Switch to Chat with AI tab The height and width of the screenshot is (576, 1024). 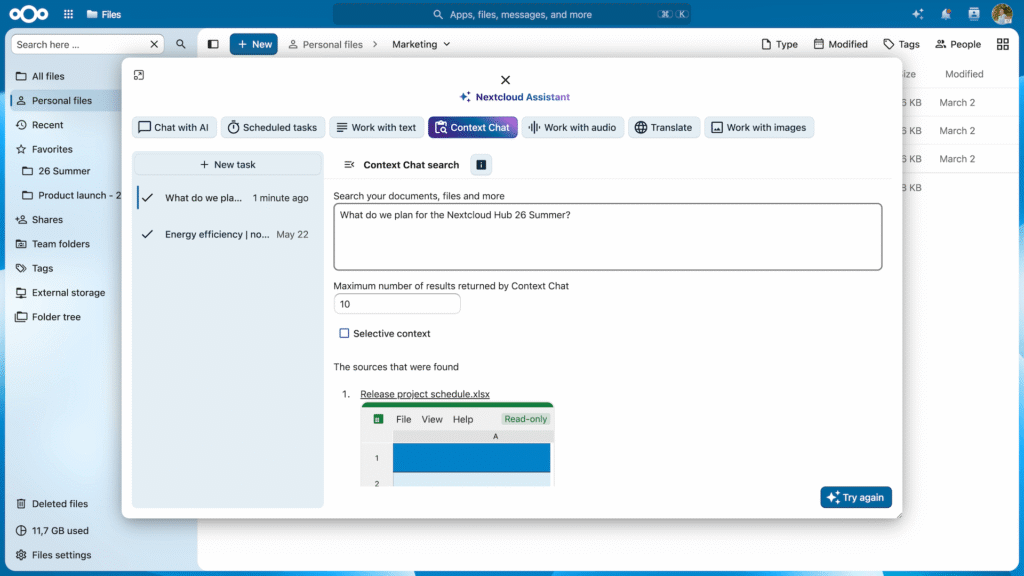[x=174, y=127]
